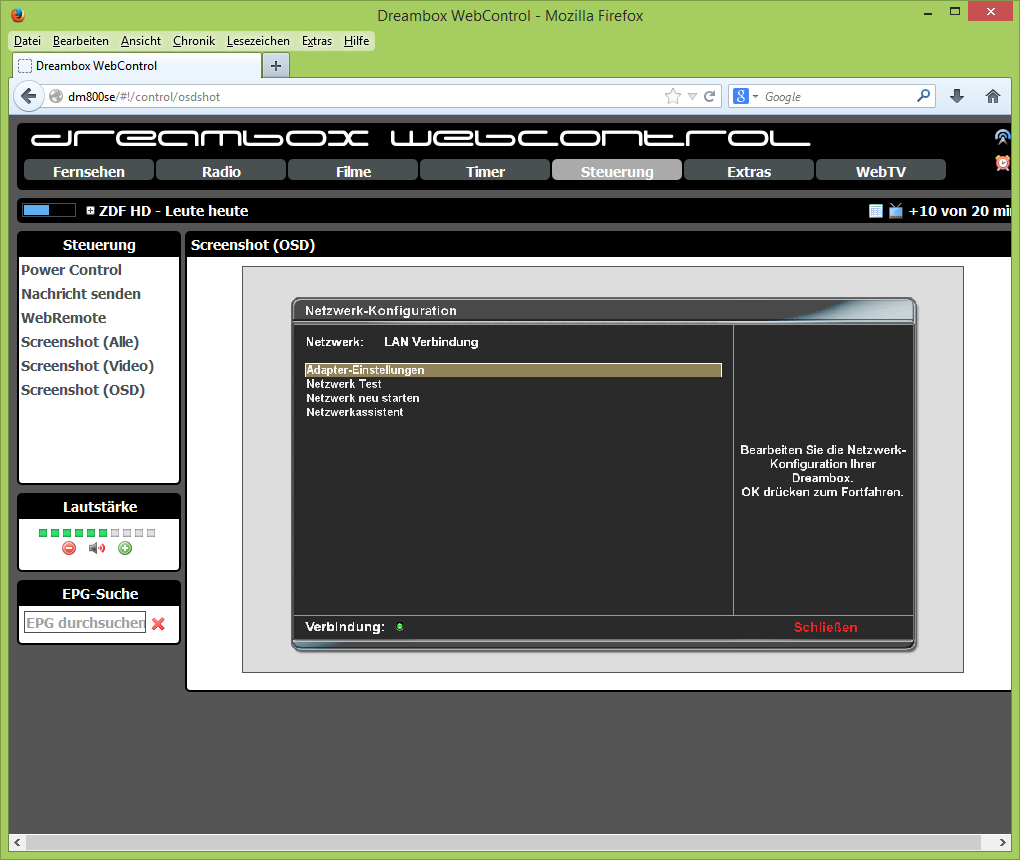Open the Extras tab

[749, 171]
